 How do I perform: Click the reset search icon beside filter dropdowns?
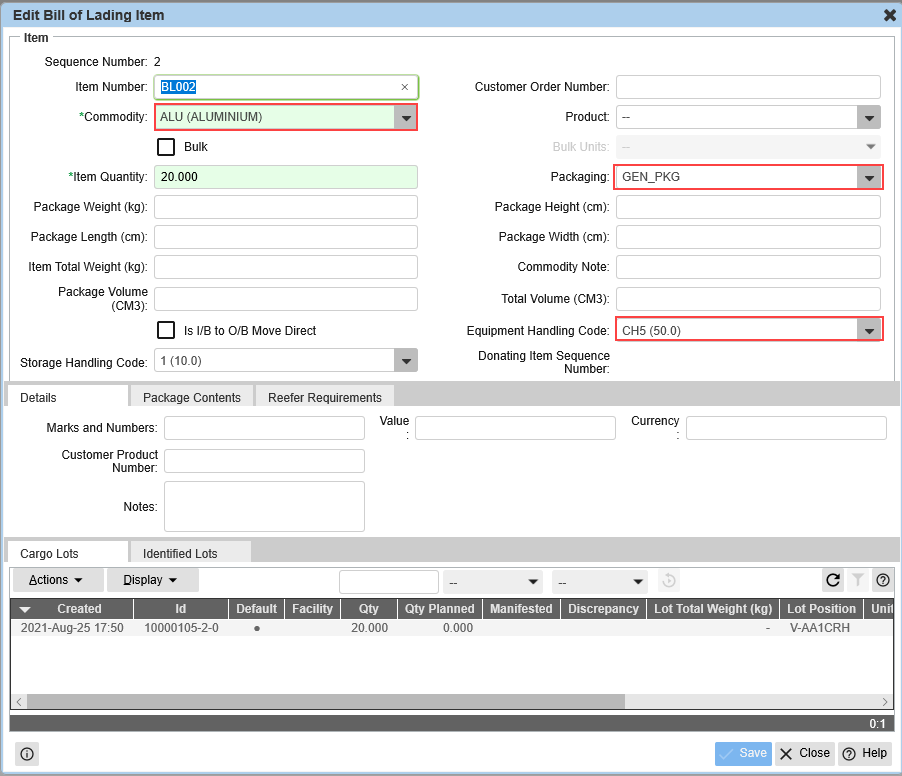point(668,580)
